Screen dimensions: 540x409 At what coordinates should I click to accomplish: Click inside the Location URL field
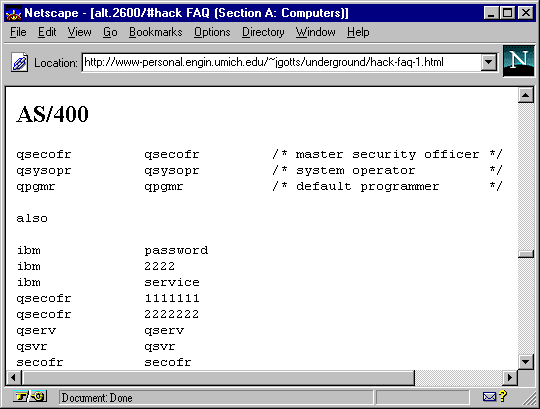[281, 62]
